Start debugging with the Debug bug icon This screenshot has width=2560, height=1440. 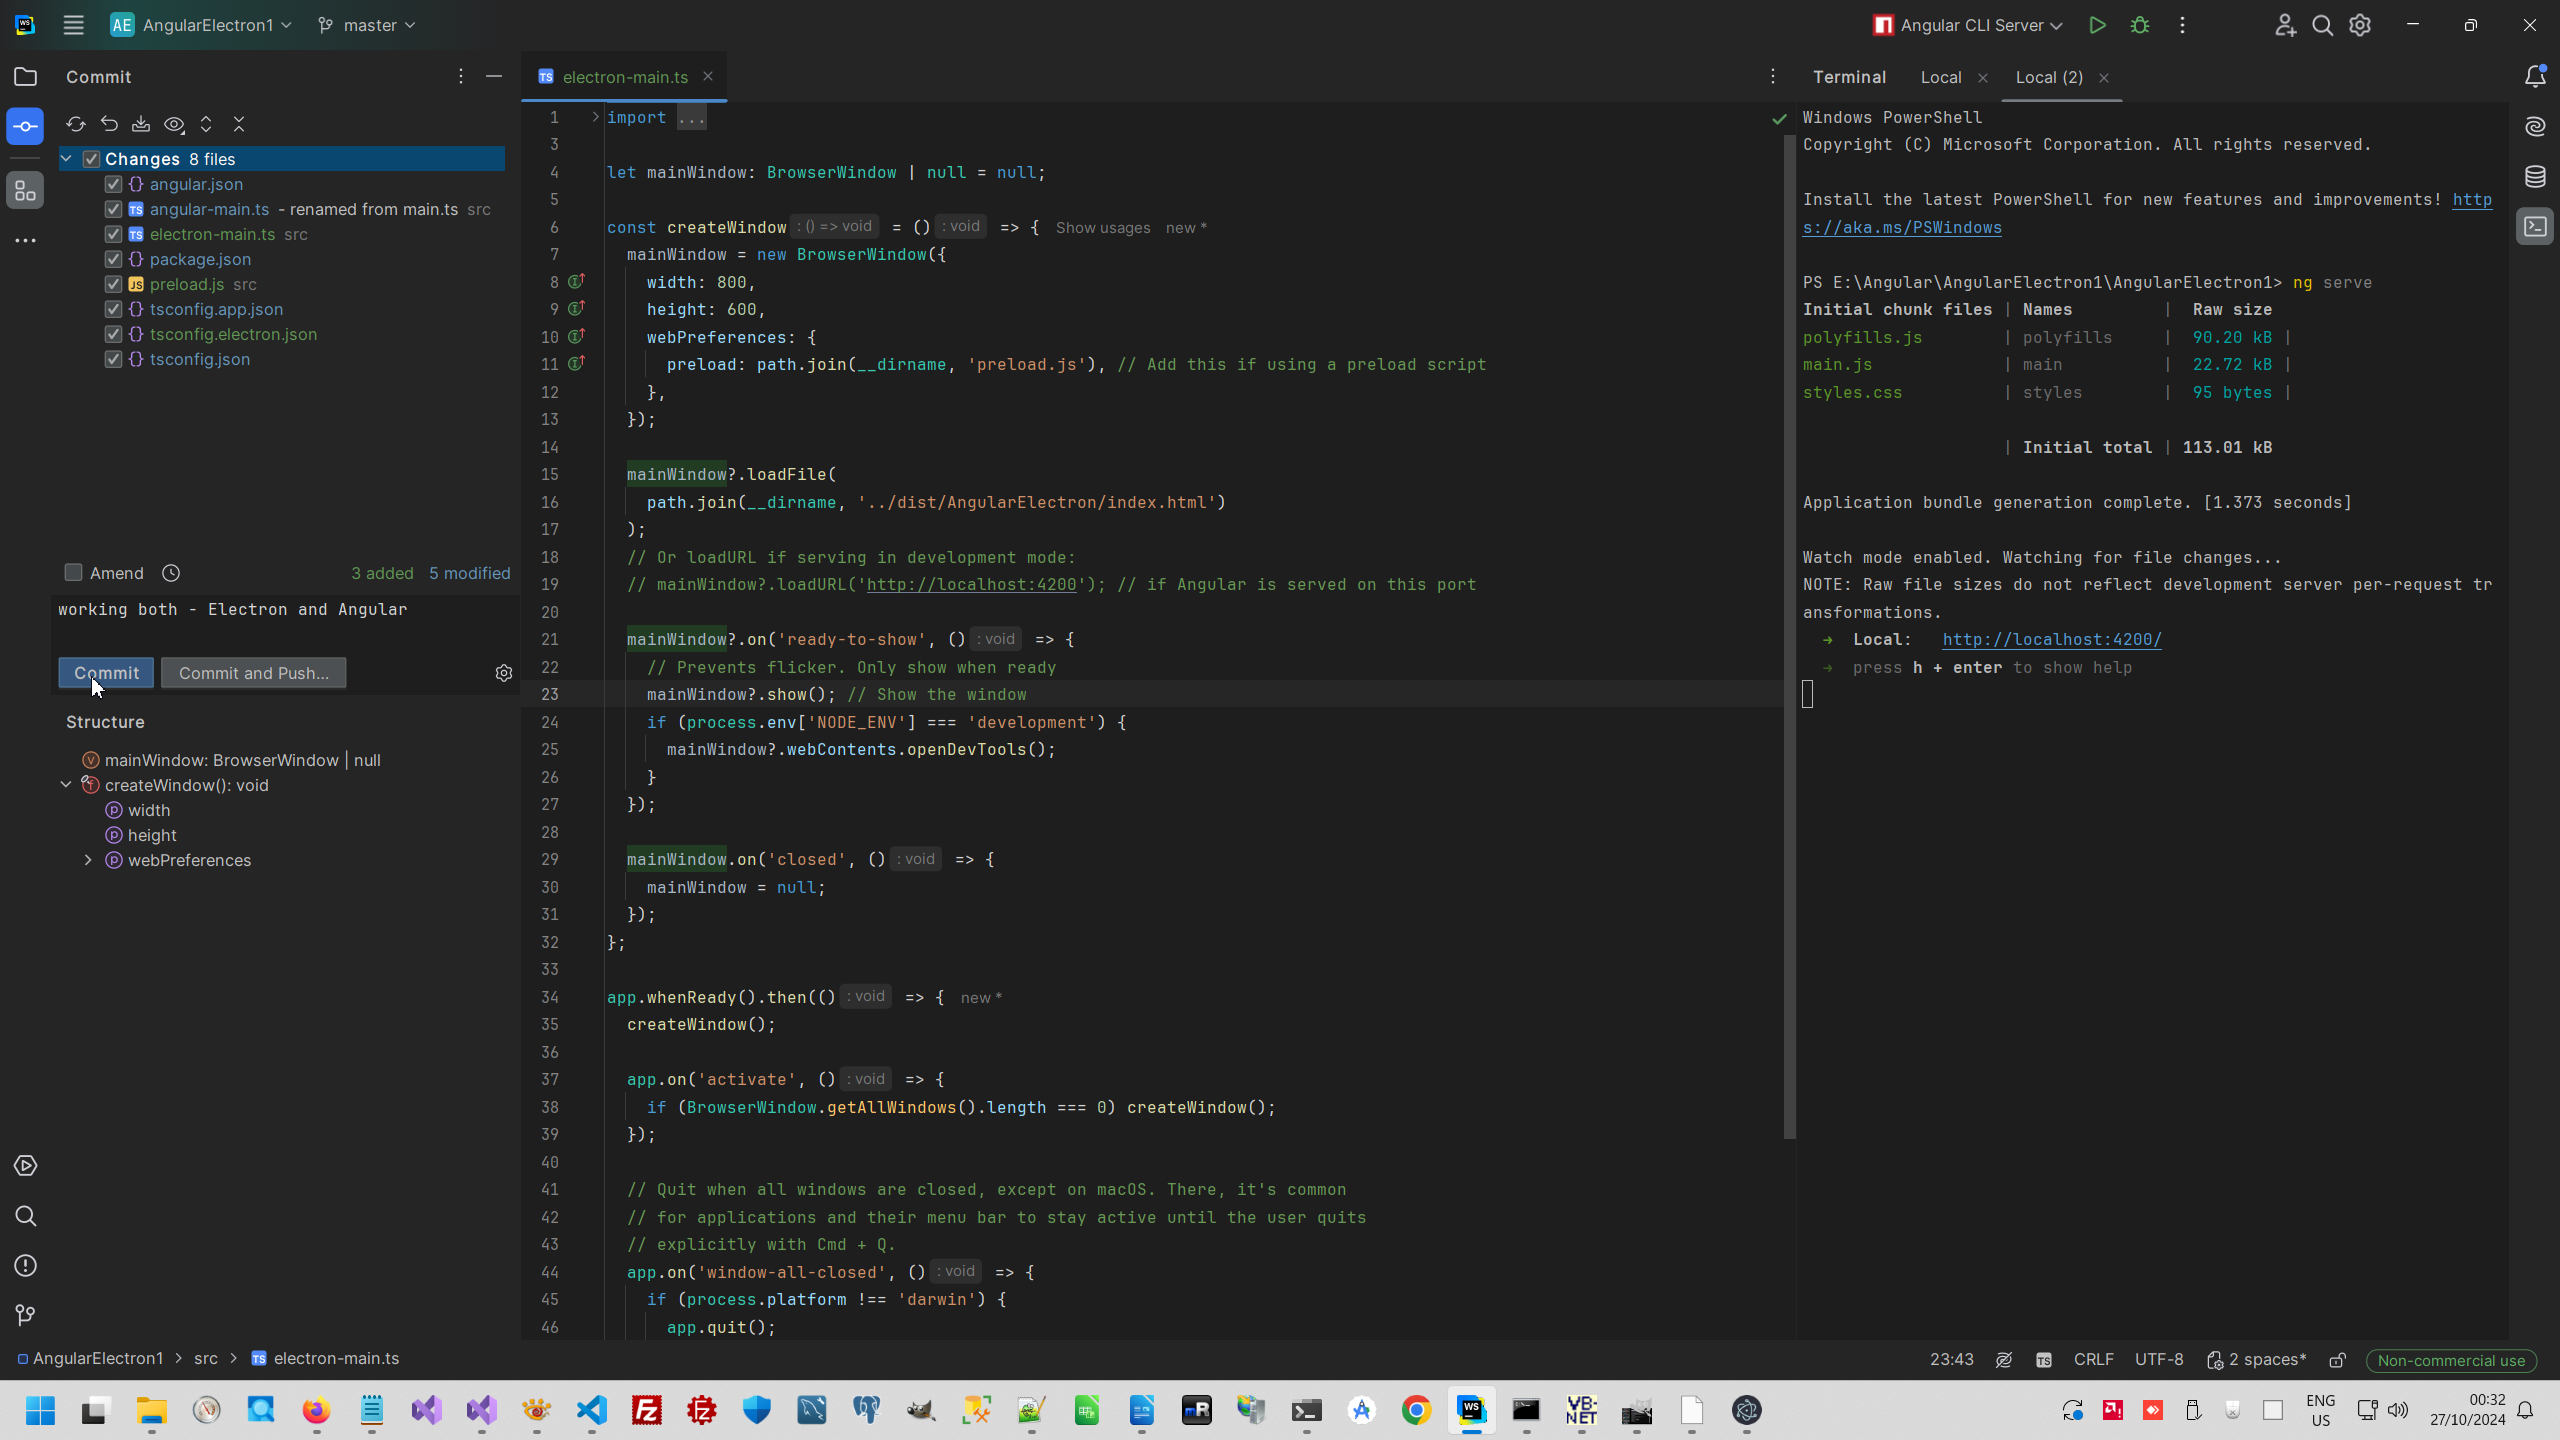tap(2139, 25)
